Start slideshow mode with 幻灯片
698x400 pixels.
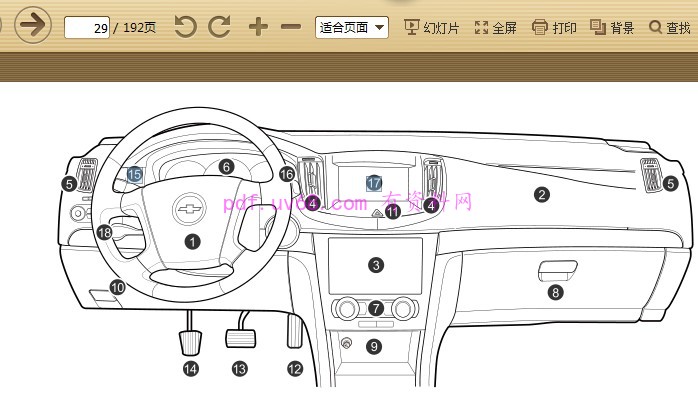[432, 27]
